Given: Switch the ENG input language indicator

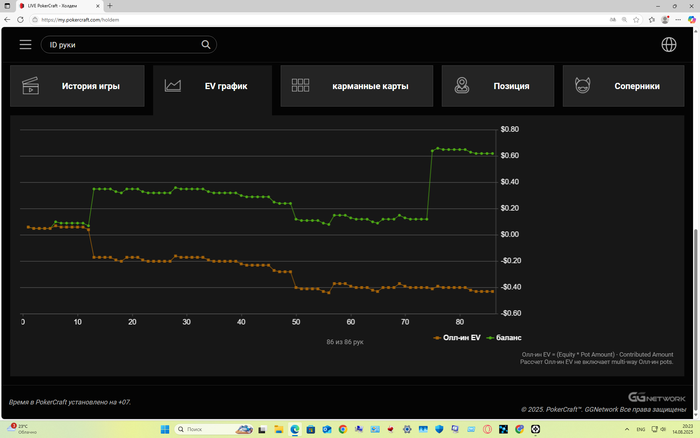Looking at the screenshot, I should tap(641, 429).
